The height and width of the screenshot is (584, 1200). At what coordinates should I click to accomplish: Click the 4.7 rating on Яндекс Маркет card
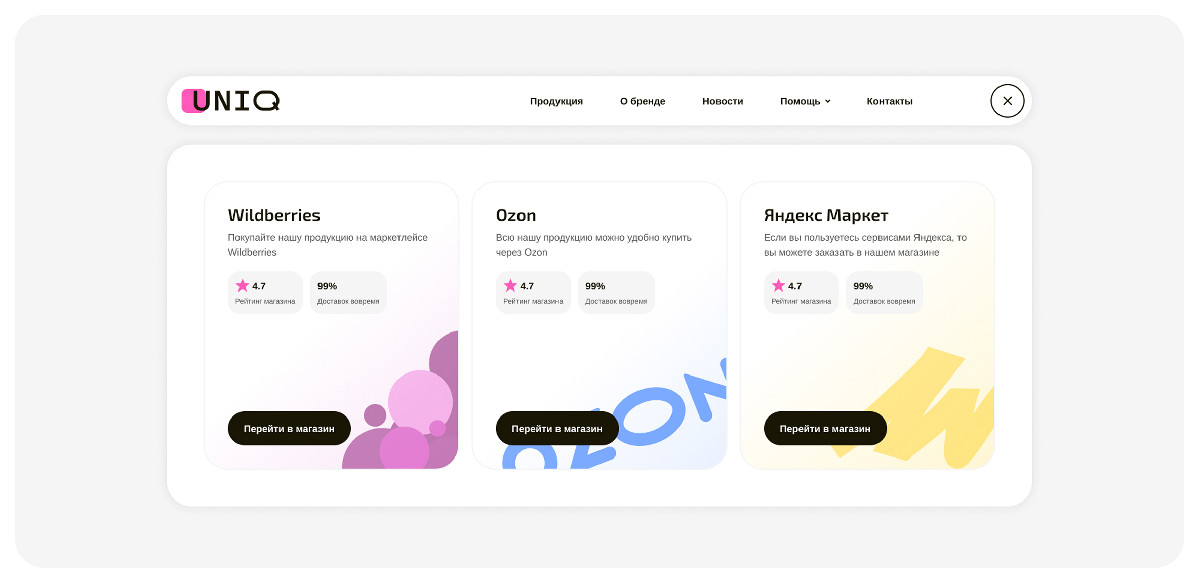pyautogui.click(x=801, y=292)
